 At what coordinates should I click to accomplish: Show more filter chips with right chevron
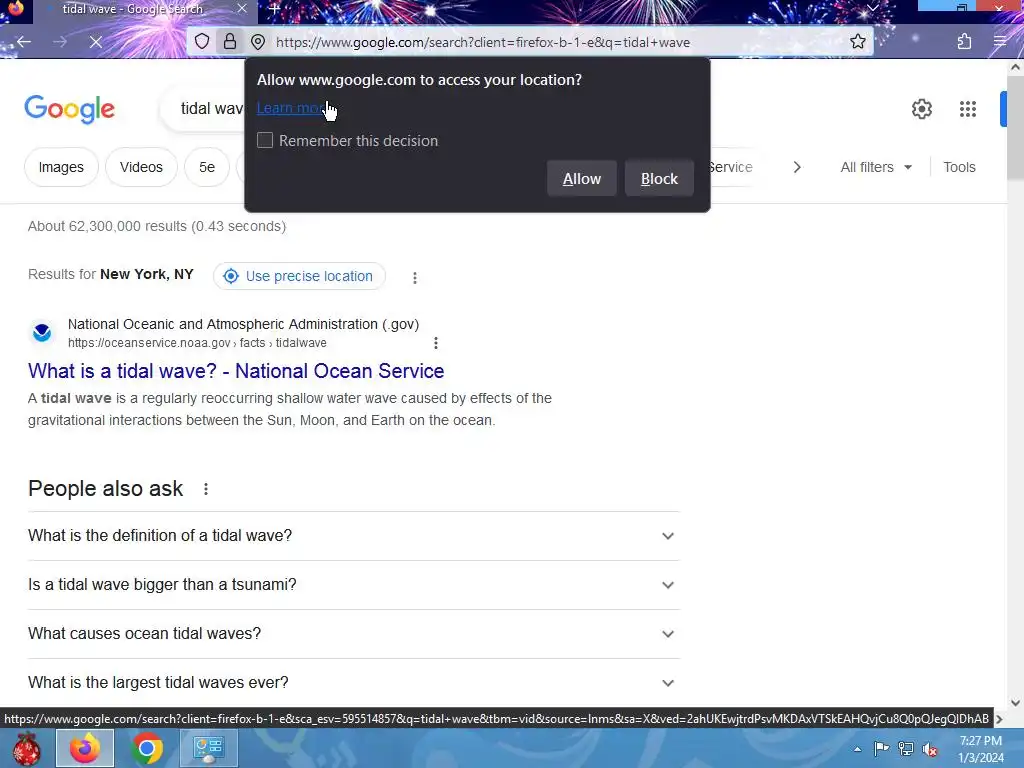(x=797, y=167)
